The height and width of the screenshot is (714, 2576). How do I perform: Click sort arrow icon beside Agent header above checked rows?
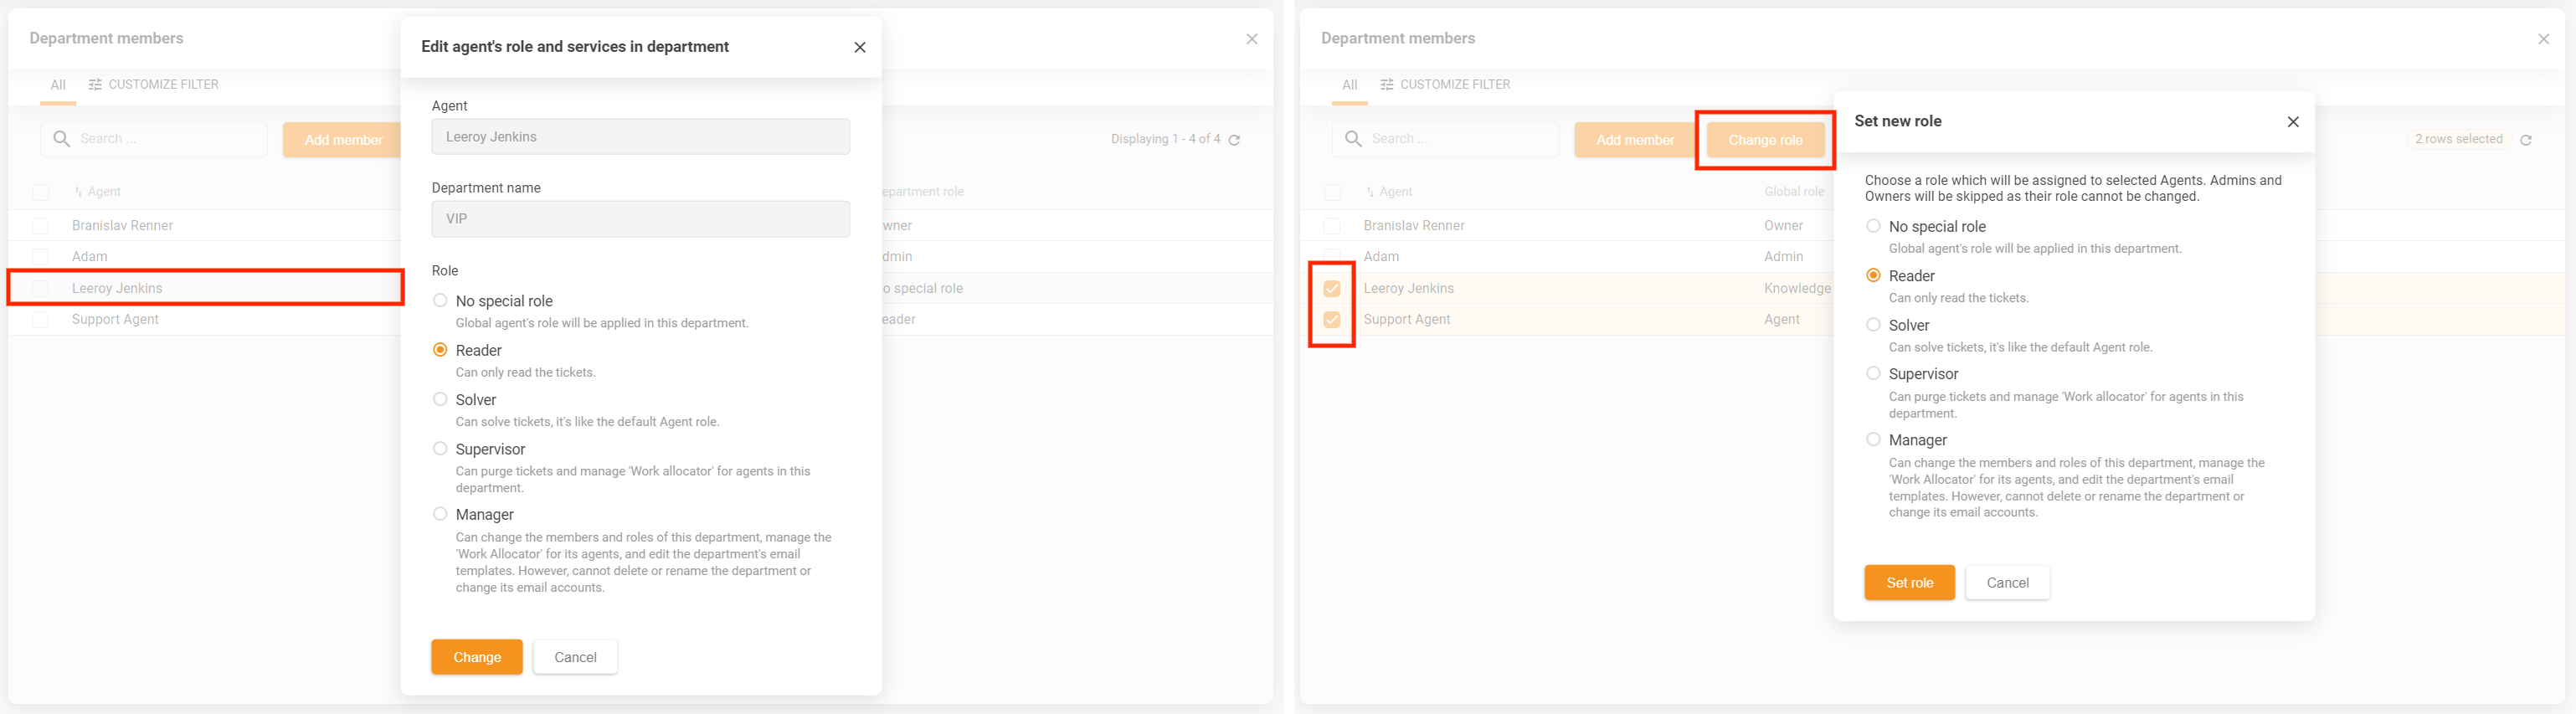pos(1369,192)
